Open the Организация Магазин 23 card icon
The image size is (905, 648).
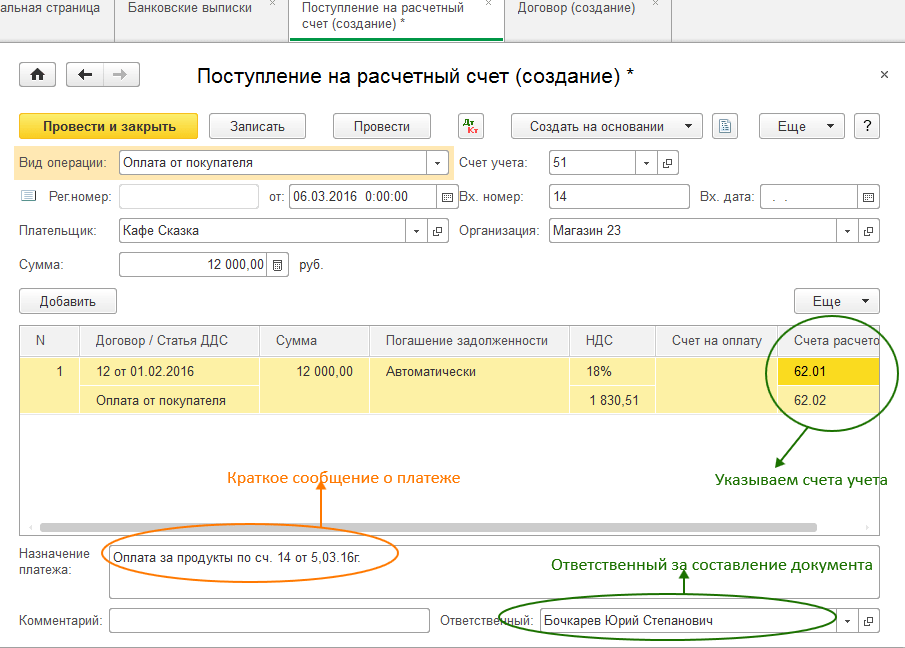pyautogui.click(x=868, y=231)
